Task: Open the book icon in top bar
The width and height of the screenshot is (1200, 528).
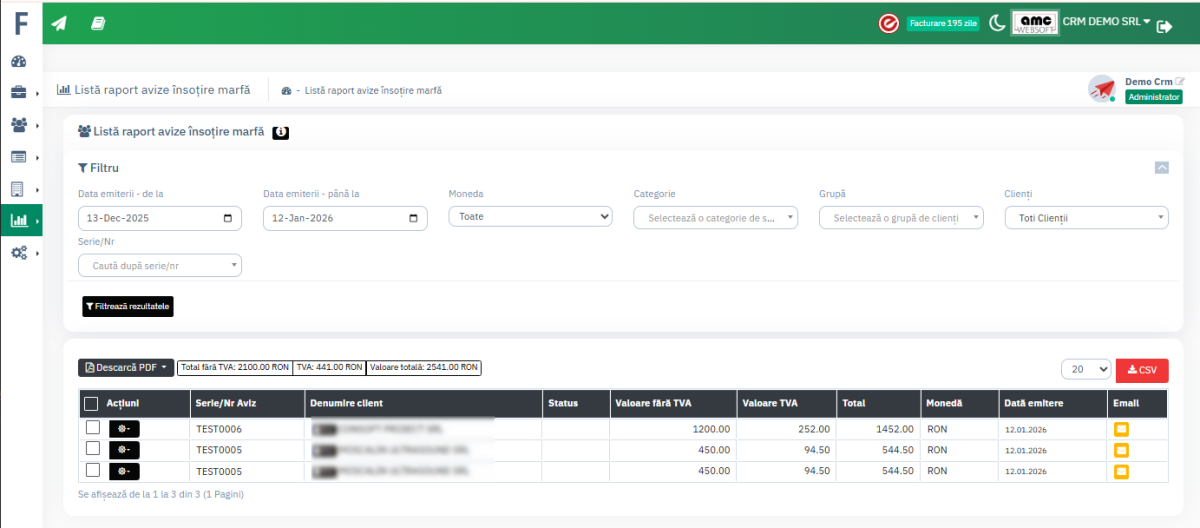Action: [x=98, y=23]
